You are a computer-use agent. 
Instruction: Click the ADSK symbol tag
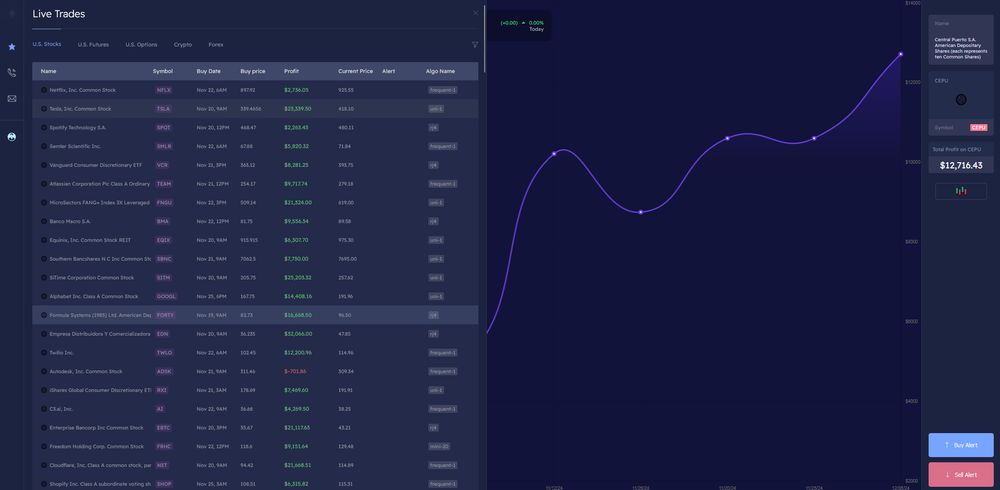click(163, 371)
